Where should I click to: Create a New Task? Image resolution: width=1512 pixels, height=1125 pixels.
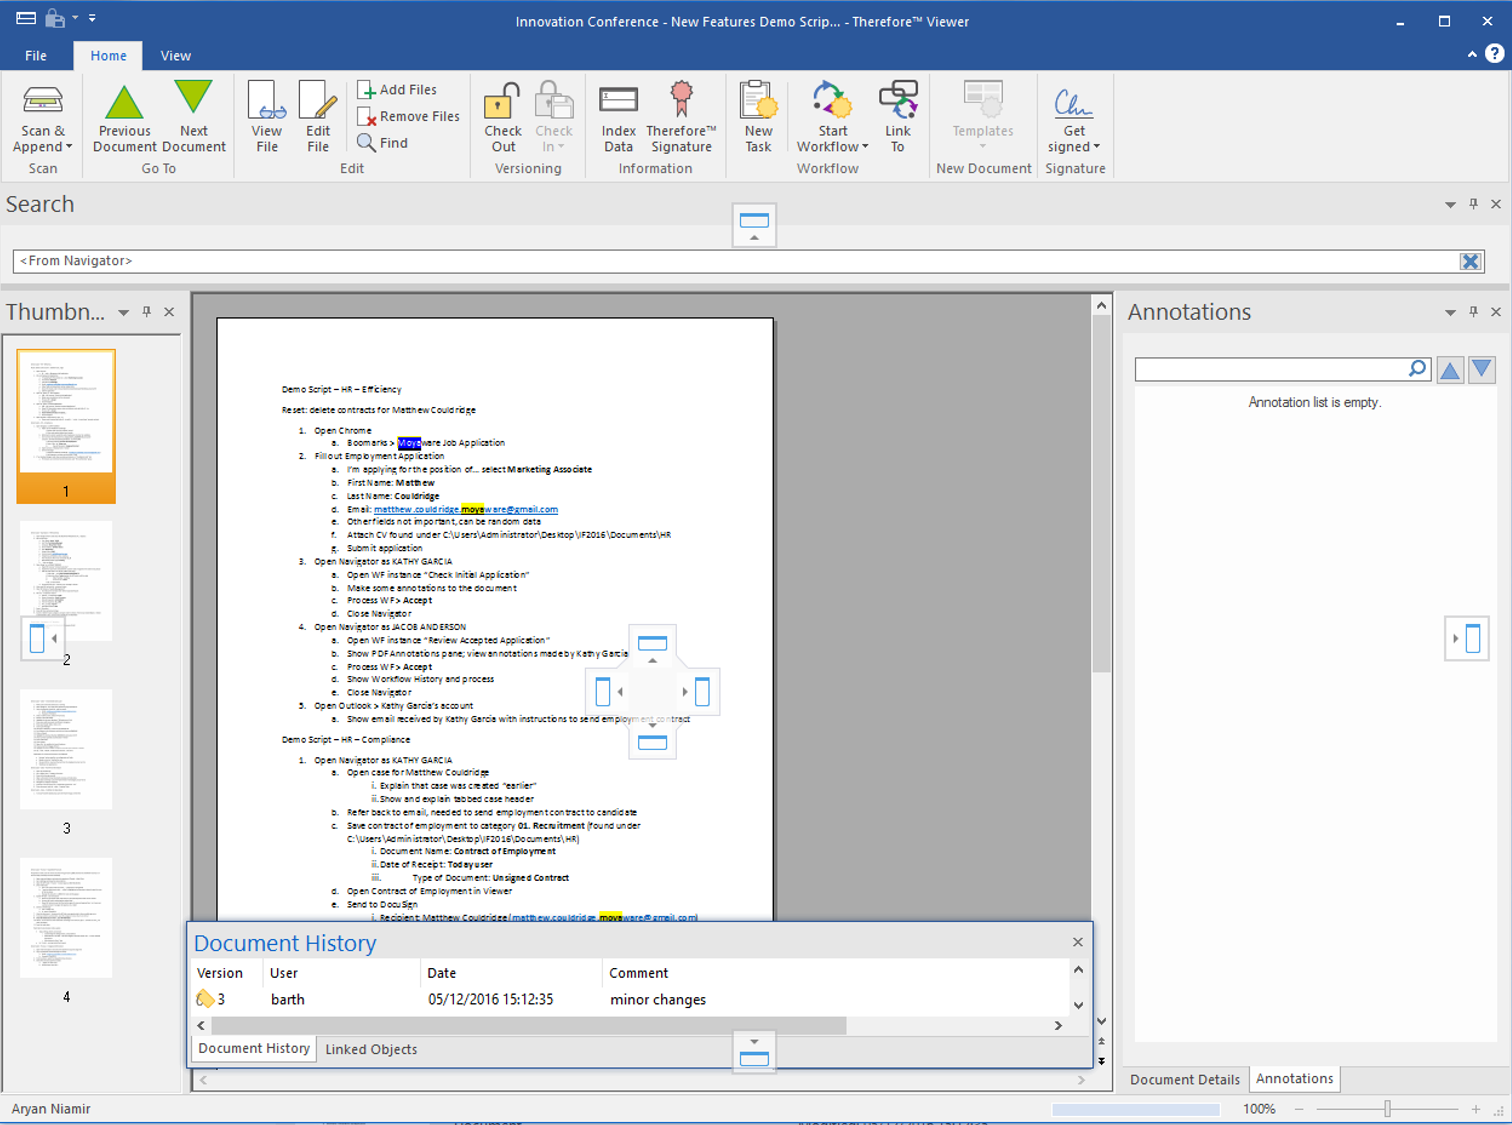point(758,119)
